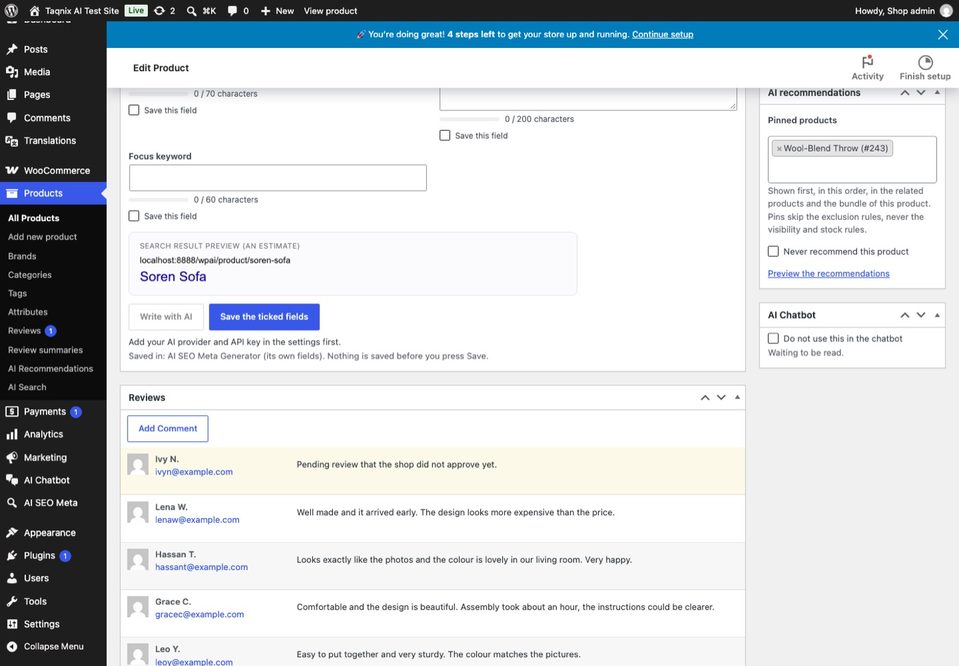
Task: Move AI recommendations panel down
Action: pos(920,93)
